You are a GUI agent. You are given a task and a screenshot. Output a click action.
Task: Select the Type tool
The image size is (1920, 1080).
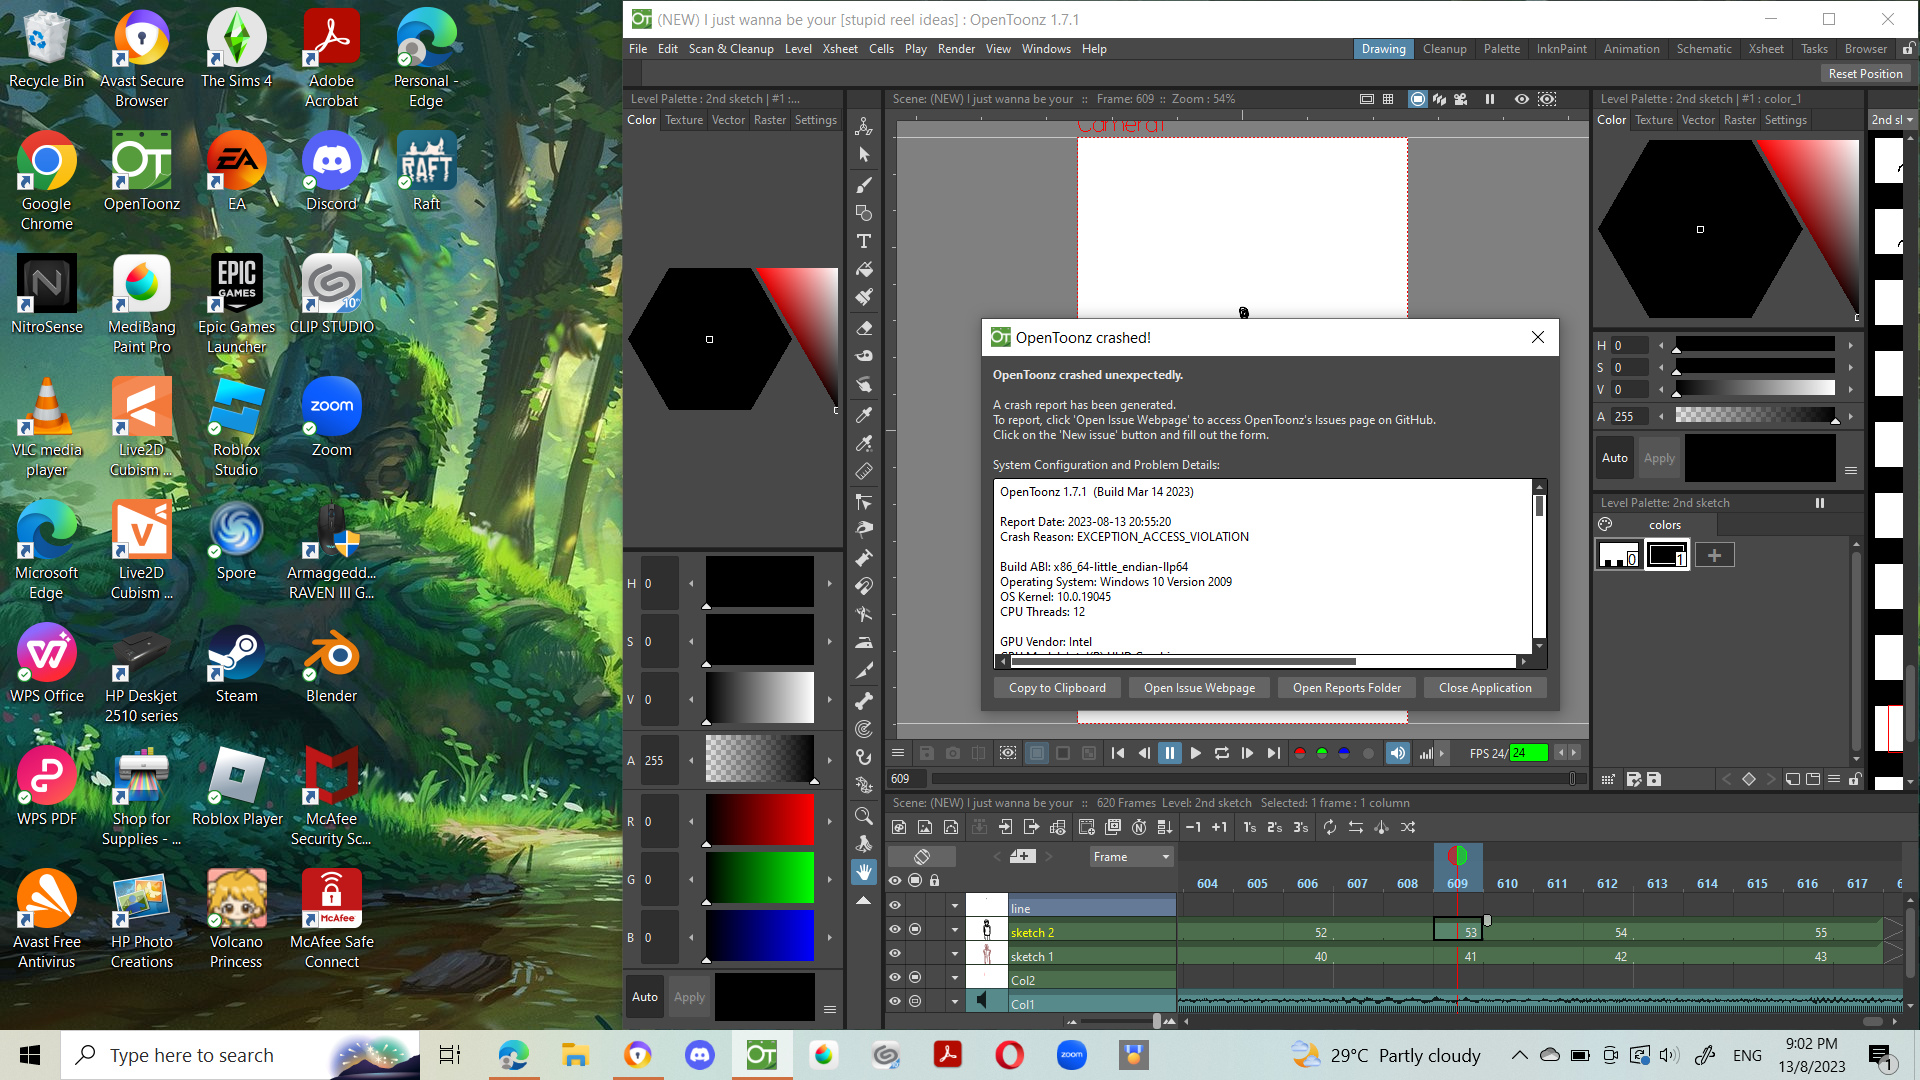tap(863, 241)
